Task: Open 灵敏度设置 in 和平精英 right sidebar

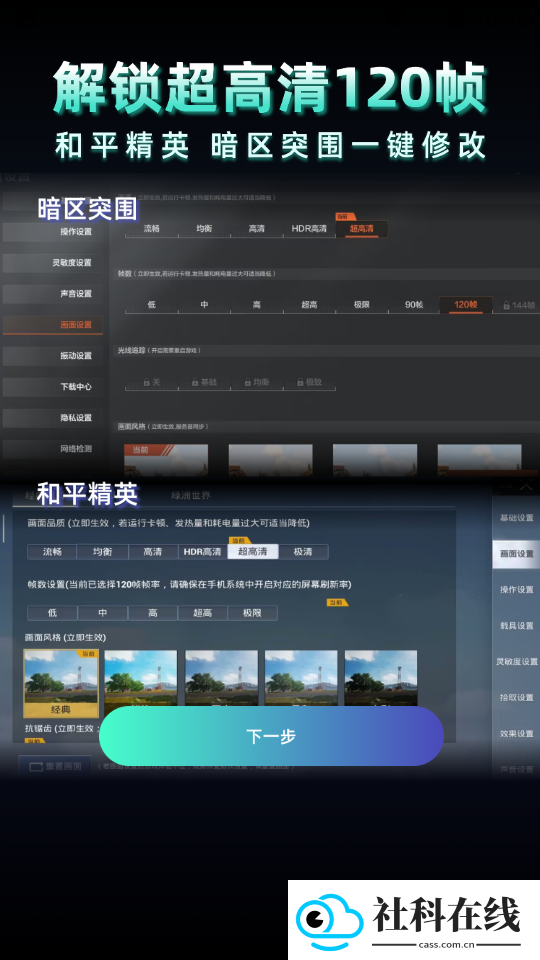Action: [516, 662]
